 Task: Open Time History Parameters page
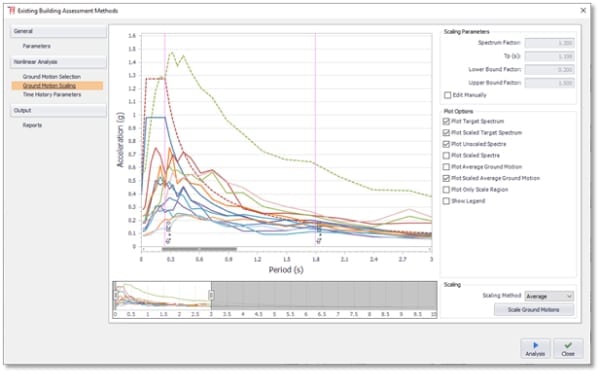pos(52,95)
